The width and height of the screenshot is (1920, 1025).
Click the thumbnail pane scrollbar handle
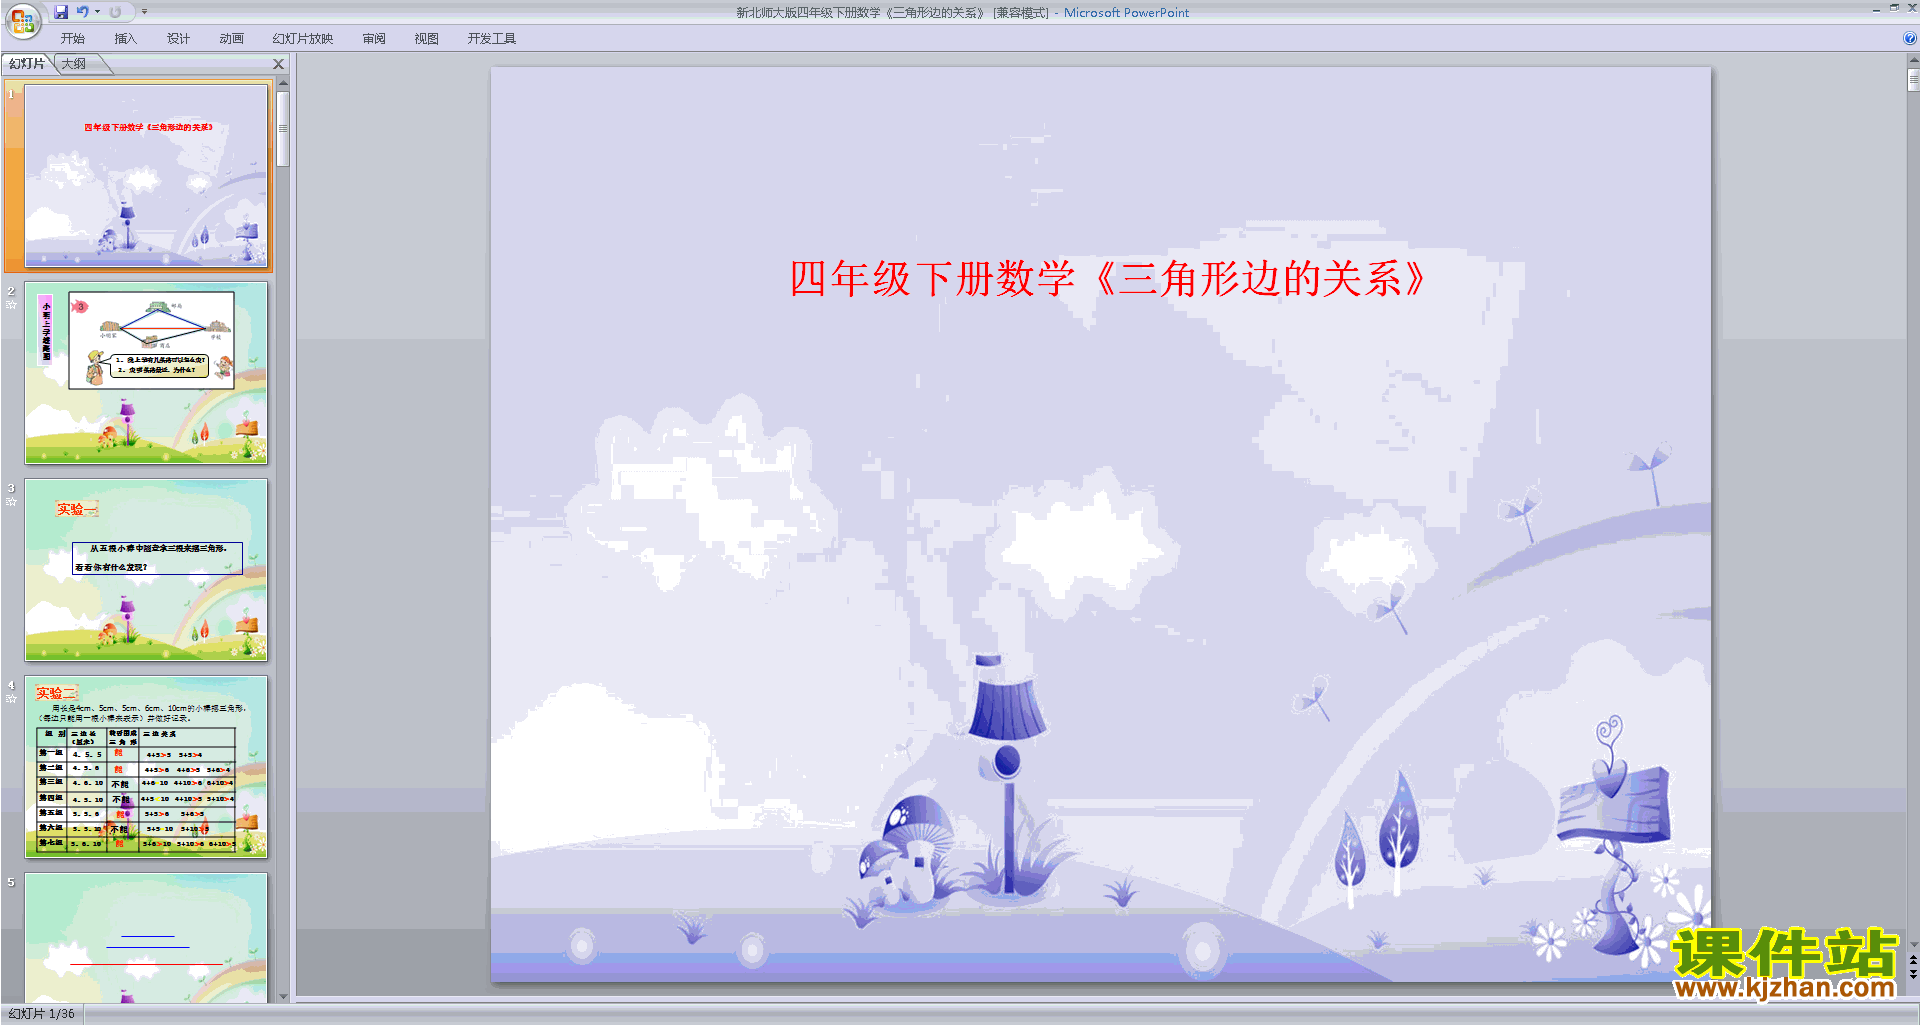click(283, 129)
